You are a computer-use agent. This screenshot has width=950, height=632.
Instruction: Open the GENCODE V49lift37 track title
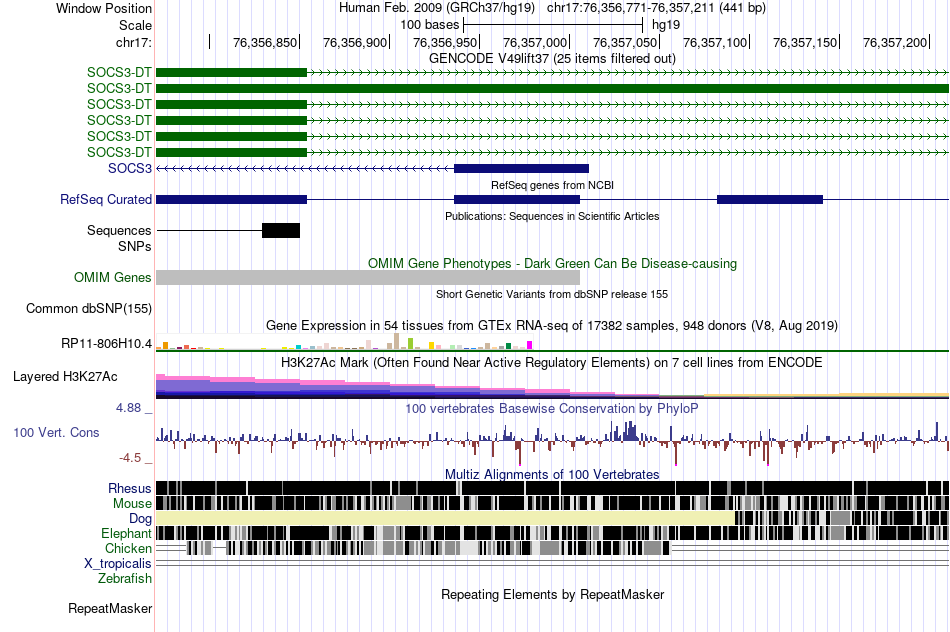[552, 58]
